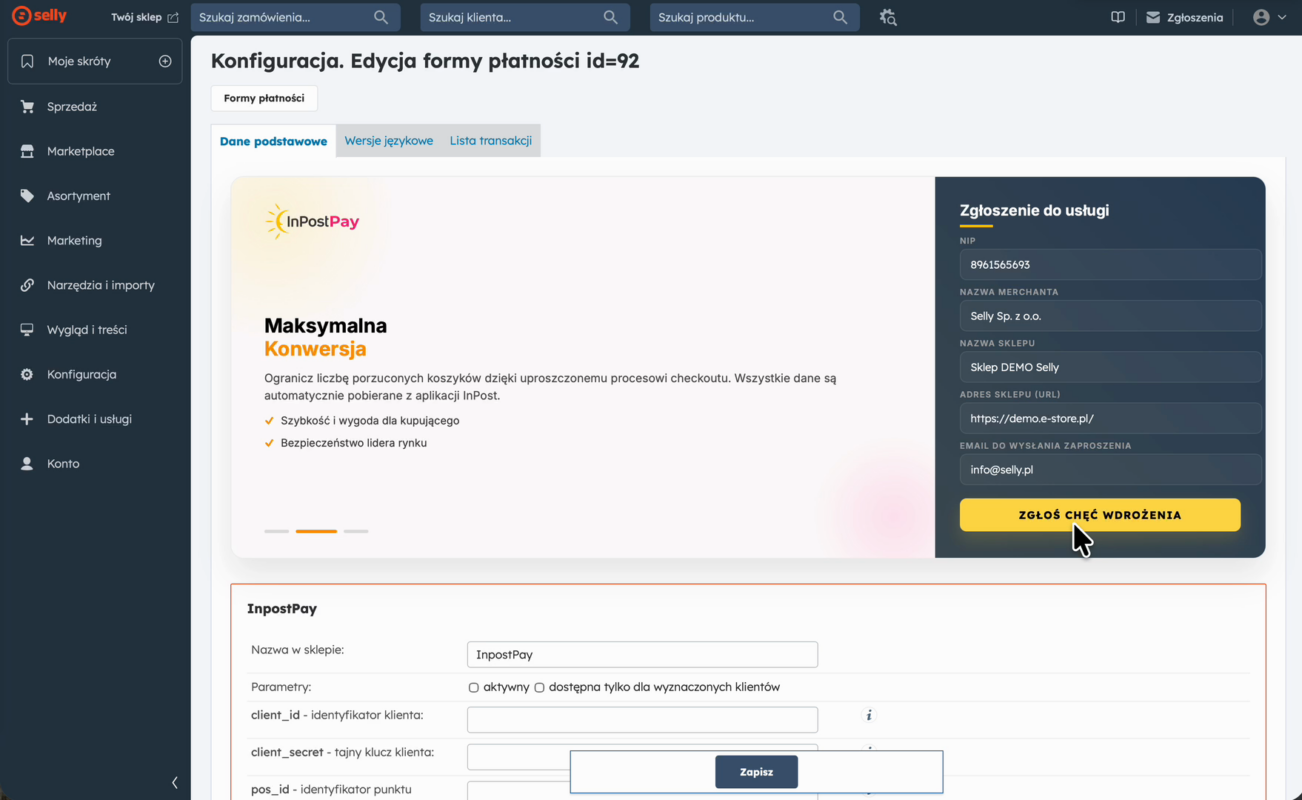This screenshot has height=800, width=1302.
Task: Add a shortcut with the plus icon
Action: click(165, 61)
